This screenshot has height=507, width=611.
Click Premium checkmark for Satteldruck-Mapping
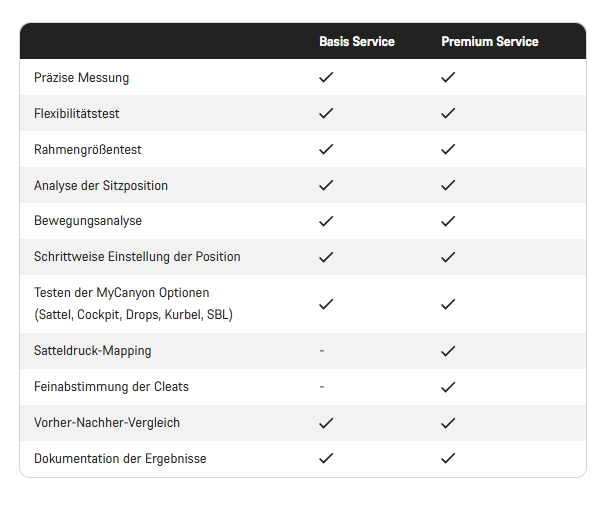click(448, 351)
